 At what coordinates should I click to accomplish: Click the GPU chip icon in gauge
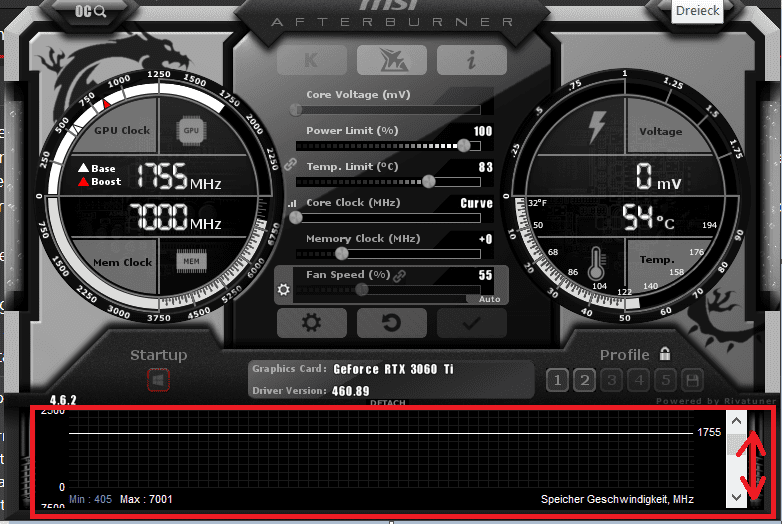pos(191,131)
